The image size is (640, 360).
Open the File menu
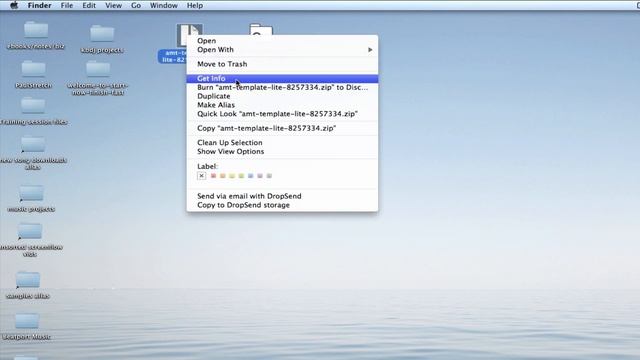(x=67, y=5)
